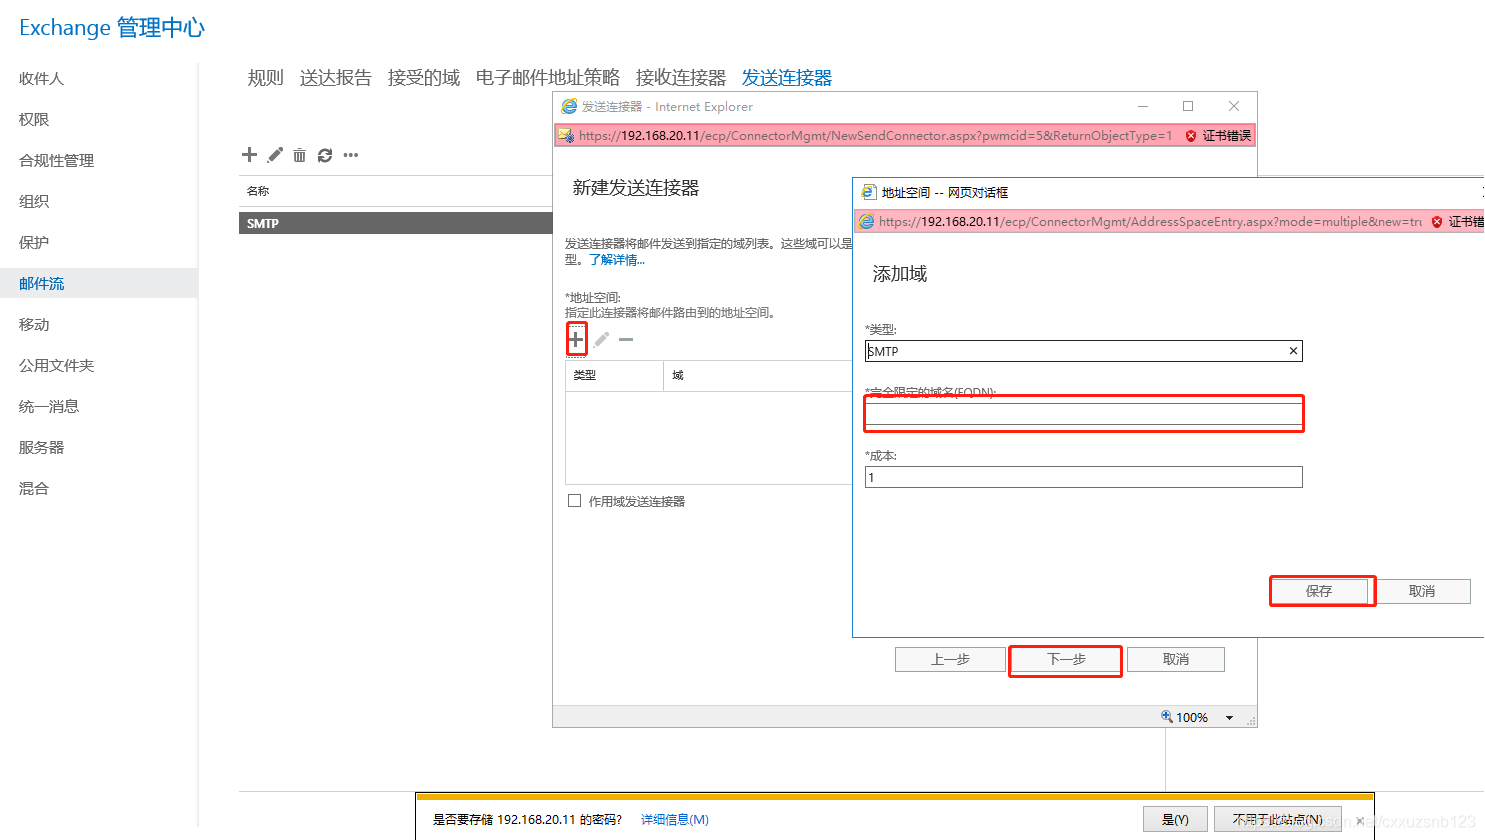Sort by the Name (名称) column header
The height and width of the screenshot is (840, 1485).
click(x=258, y=191)
